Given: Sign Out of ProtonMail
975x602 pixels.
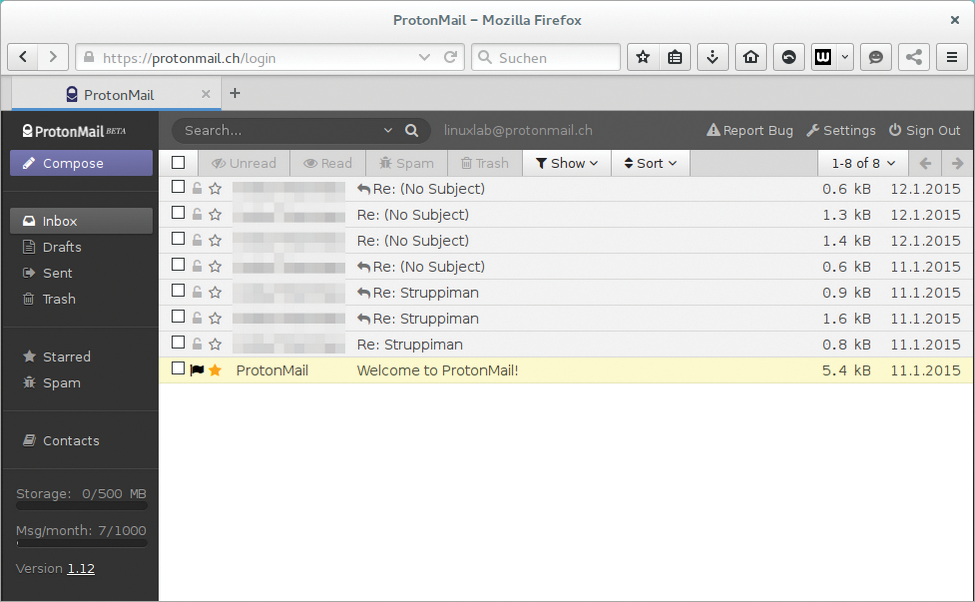Looking at the screenshot, I should click(924, 130).
